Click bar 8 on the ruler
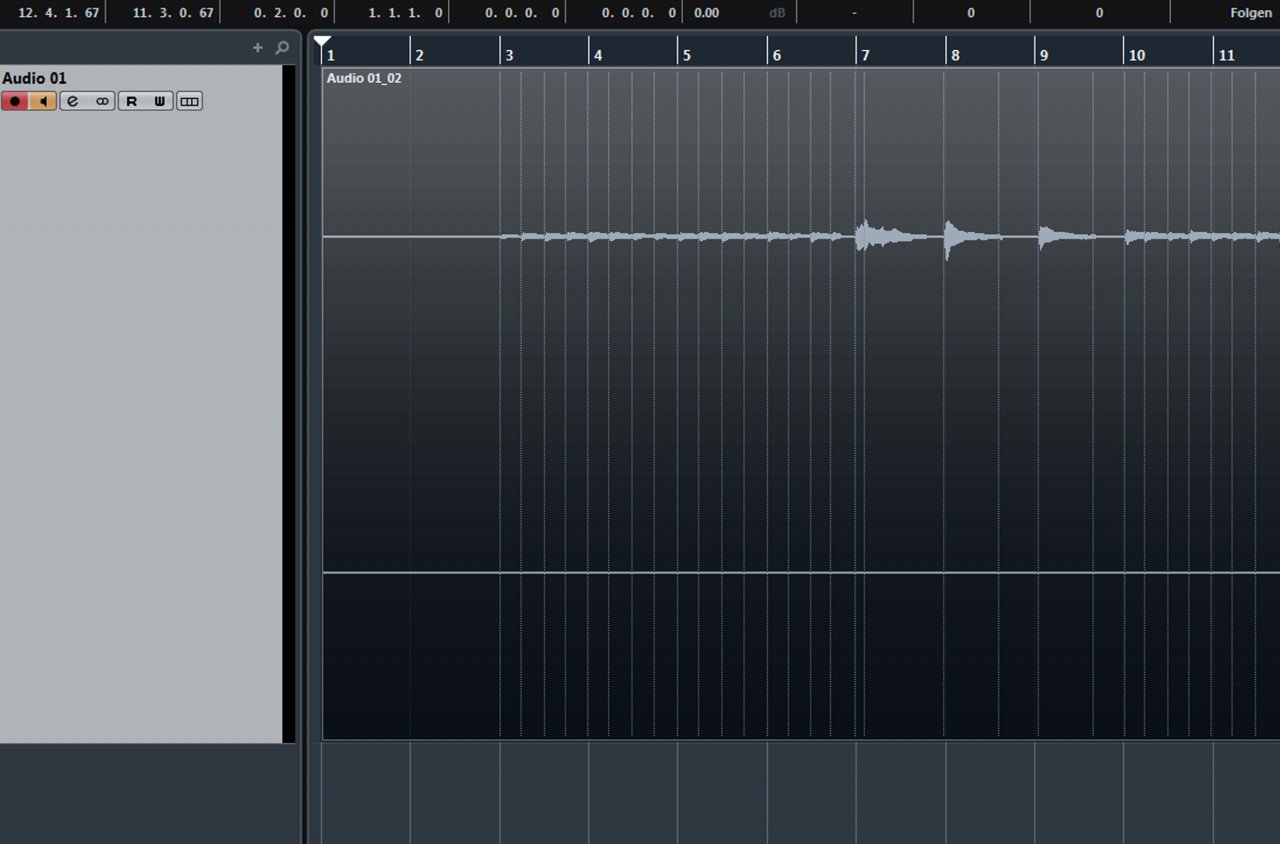1280x844 pixels. tap(955, 55)
